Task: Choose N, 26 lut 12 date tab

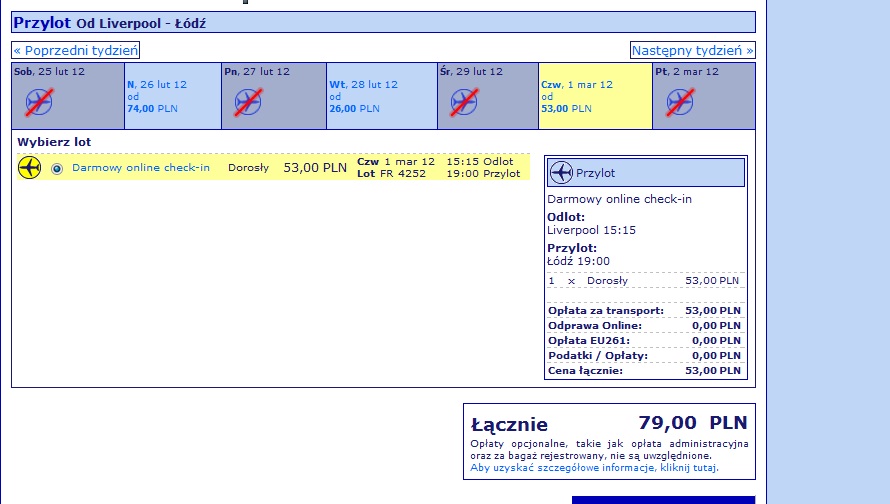Action: pyautogui.click(x=173, y=96)
